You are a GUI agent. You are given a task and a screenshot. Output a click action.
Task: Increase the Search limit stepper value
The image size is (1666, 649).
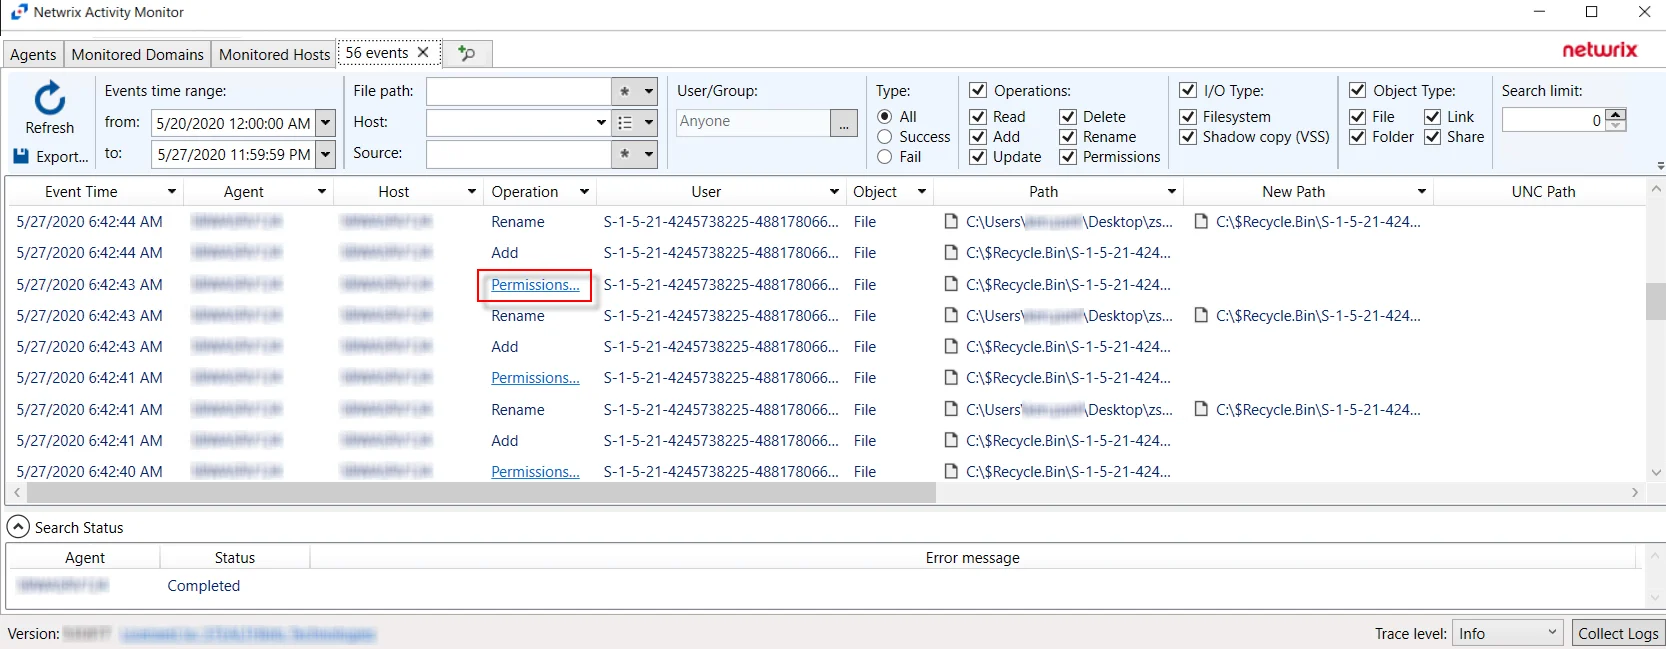[1616, 114]
